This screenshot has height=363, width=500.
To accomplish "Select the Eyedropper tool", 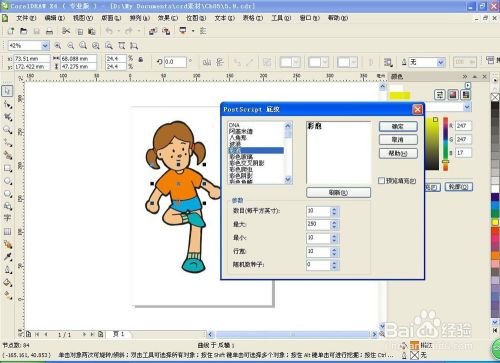I will click(x=7, y=257).
